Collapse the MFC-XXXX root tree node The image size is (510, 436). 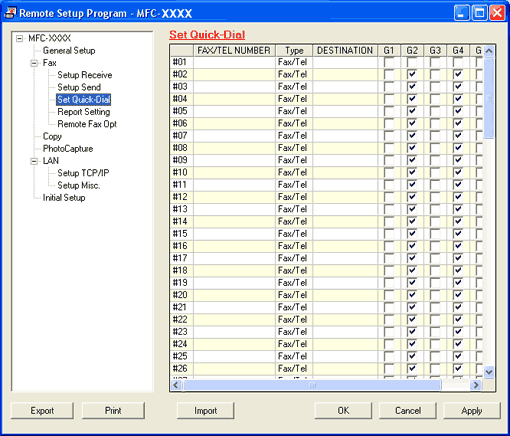20,39
